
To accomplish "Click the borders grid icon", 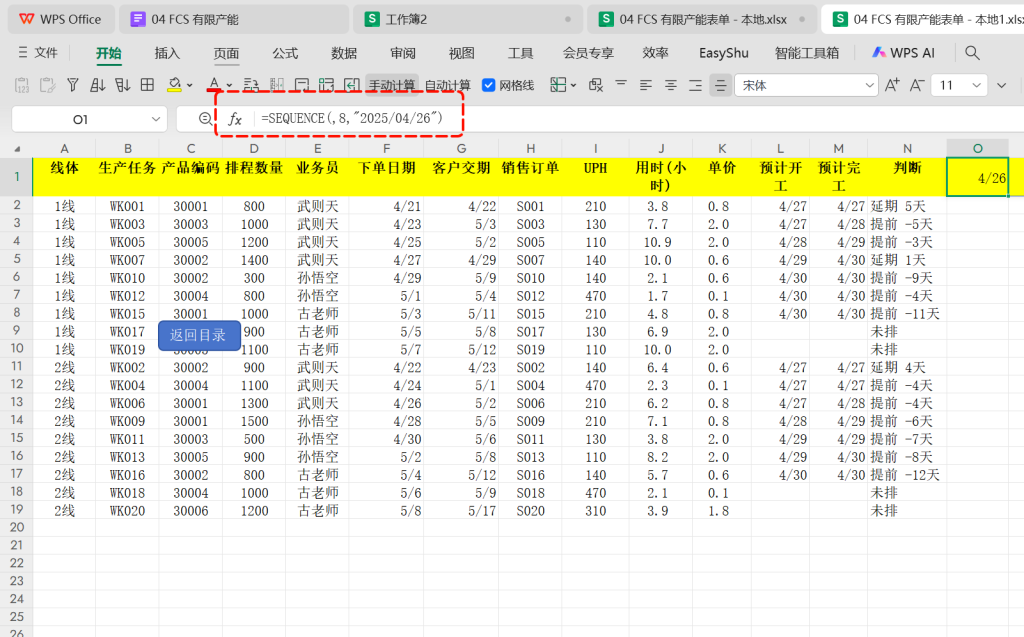I will (148, 85).
